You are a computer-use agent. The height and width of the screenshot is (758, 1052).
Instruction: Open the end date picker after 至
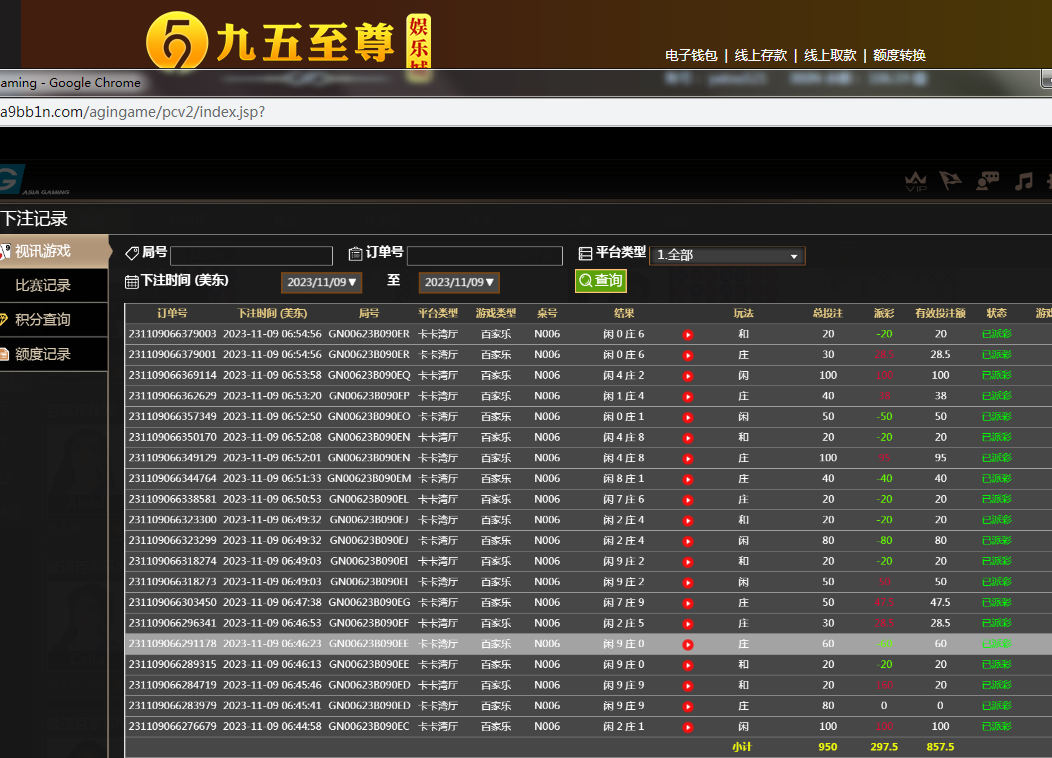pos(459,282)
